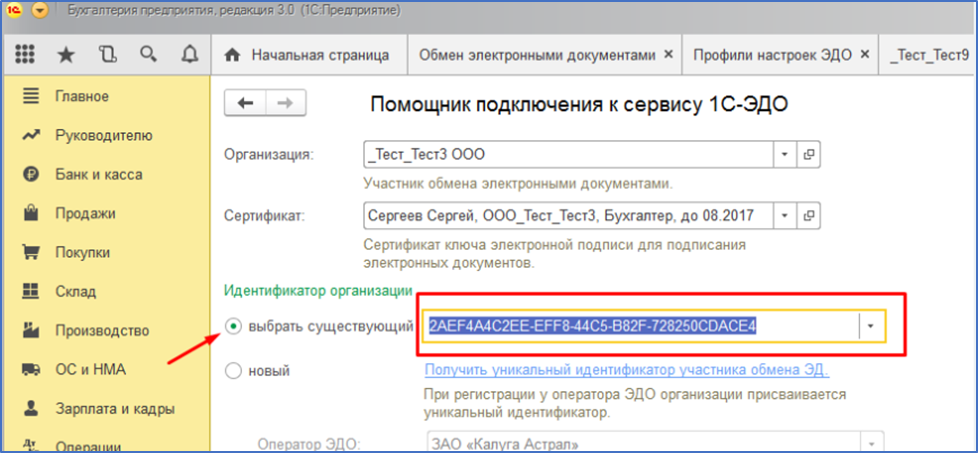Click the ОС и НМА truck icon
The width and height of the screenshot is (978, 453).
31,369
